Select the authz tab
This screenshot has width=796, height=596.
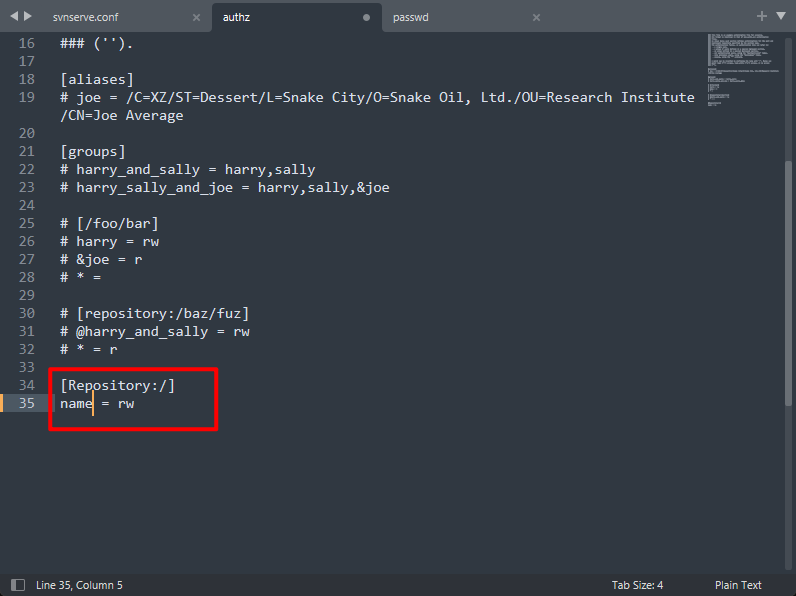click(x=236, y=17)
